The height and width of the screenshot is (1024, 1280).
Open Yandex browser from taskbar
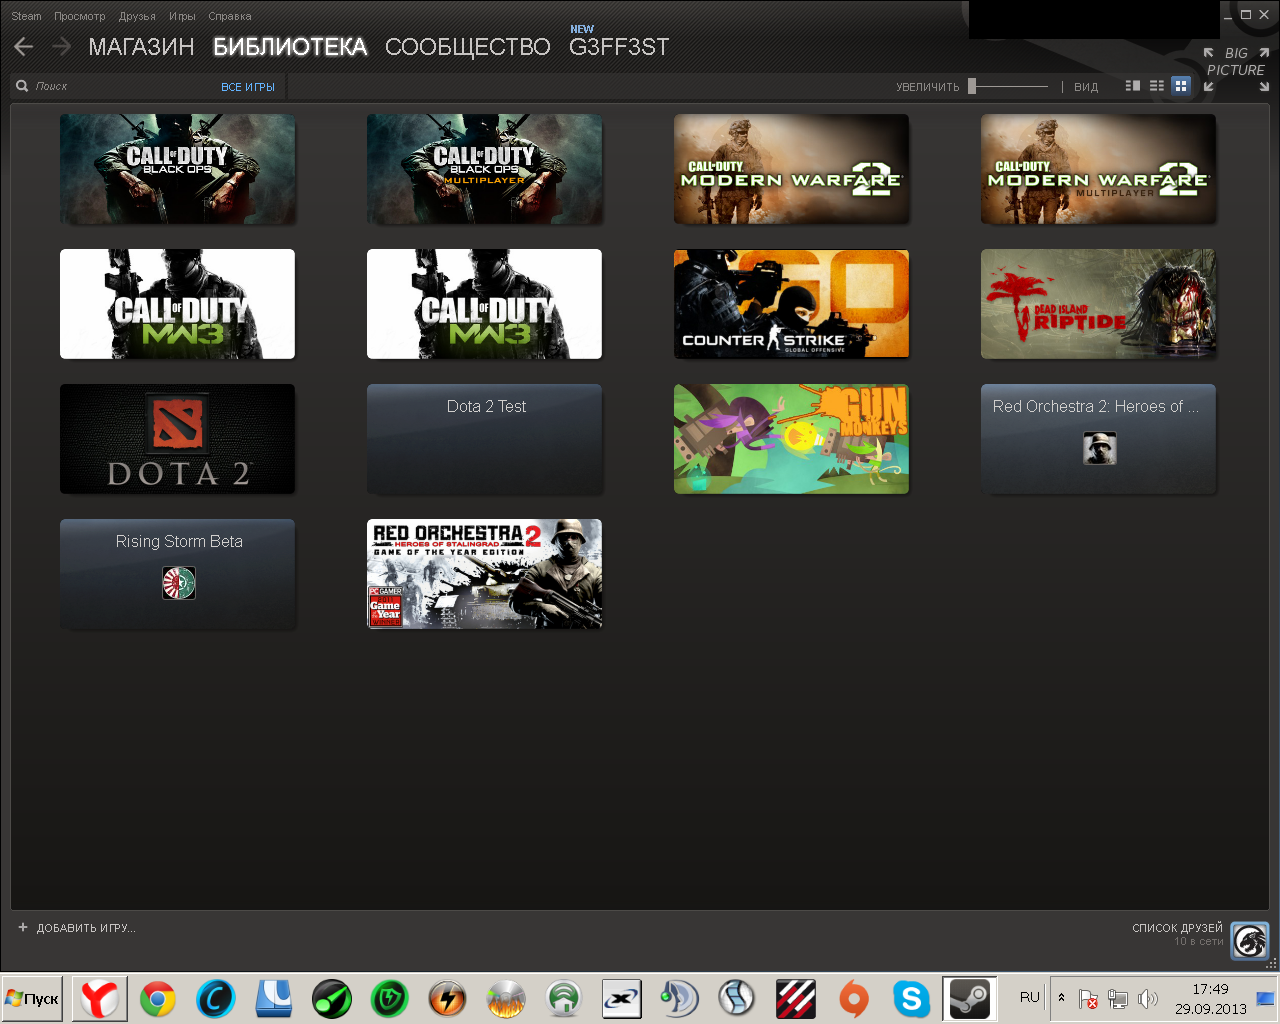100,998
